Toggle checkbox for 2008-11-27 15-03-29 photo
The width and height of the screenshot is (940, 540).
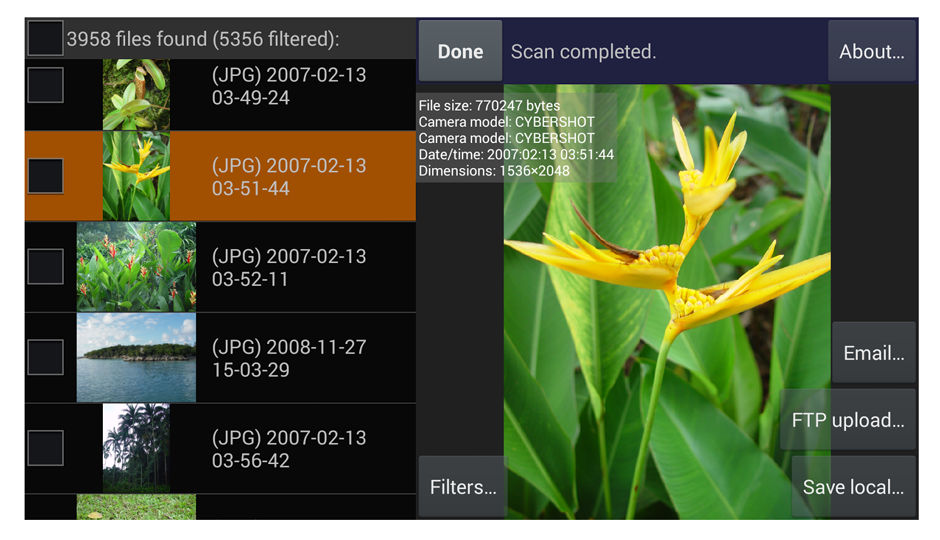[x=45, y=357]
